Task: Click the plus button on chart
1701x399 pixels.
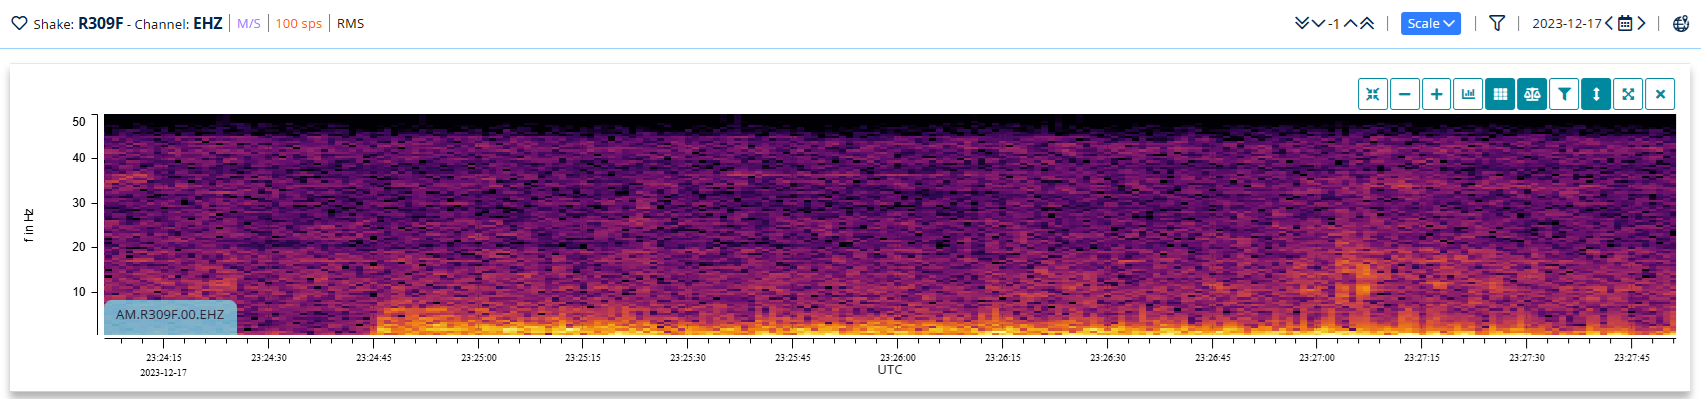Action: point(1437,94)
